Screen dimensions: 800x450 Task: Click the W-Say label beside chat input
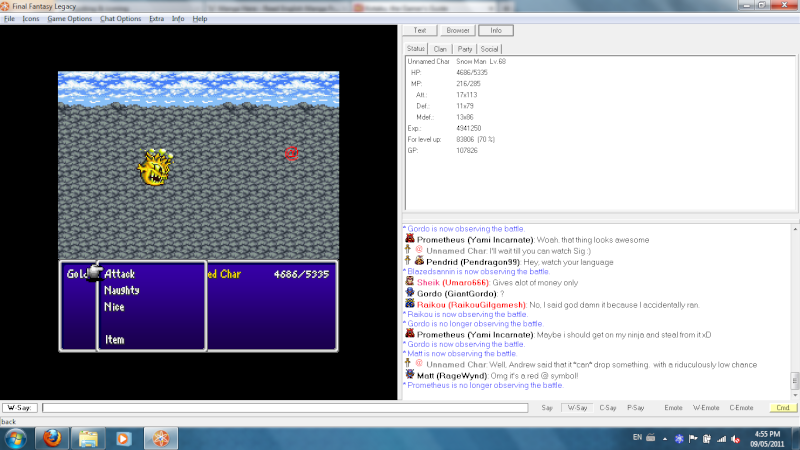click(x=19, y=408)
